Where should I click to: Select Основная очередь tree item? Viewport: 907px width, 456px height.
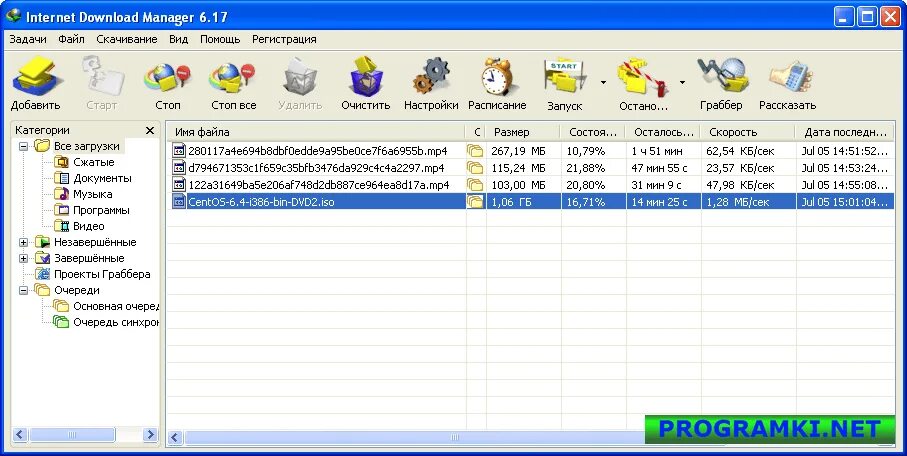click(x=116, y=306)
